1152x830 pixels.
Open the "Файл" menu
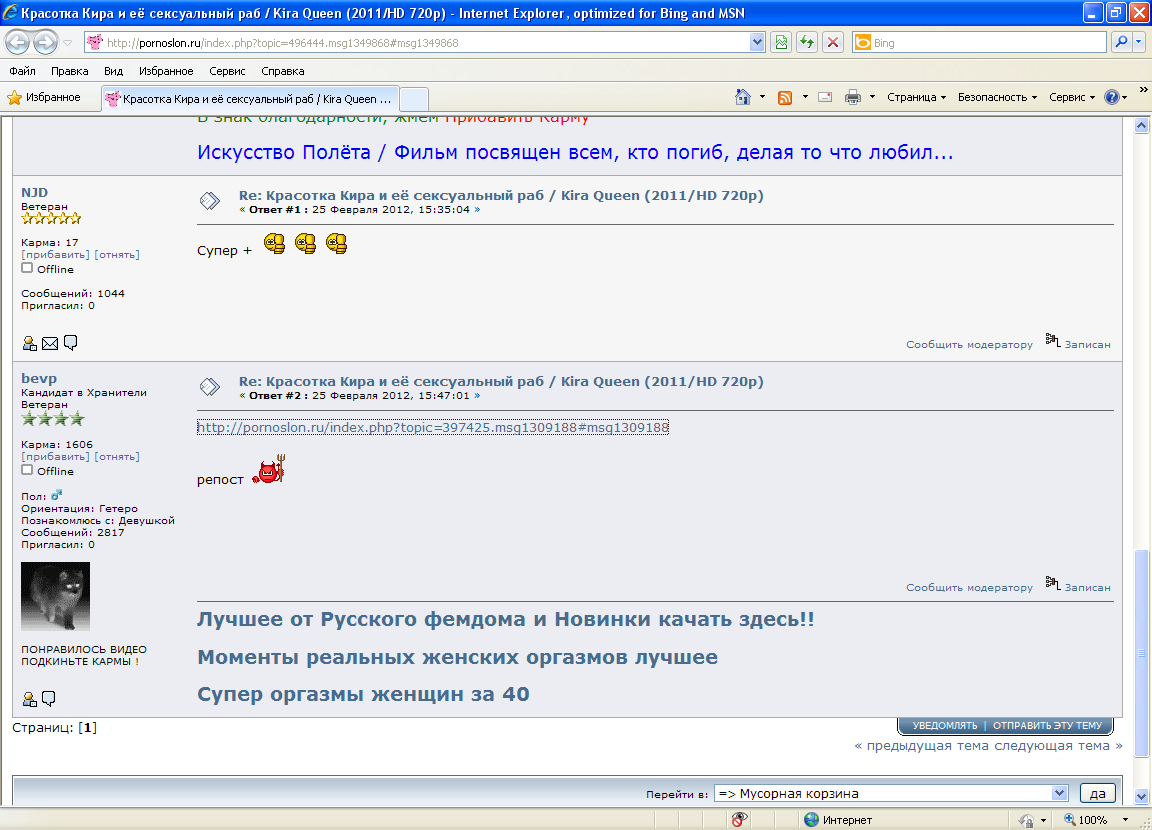[x=22, y=71]
